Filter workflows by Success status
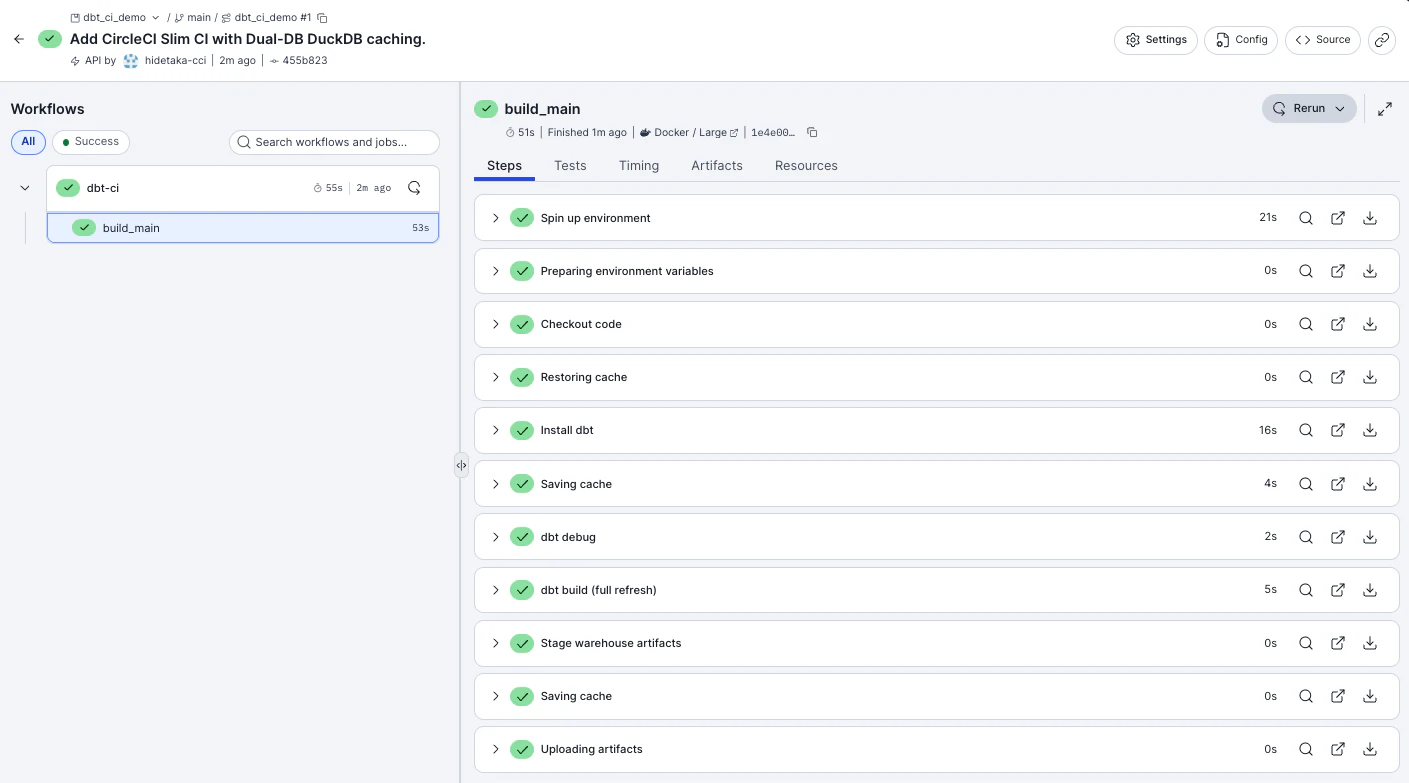Screen dimensions: 1409x783 click(91, 142)
